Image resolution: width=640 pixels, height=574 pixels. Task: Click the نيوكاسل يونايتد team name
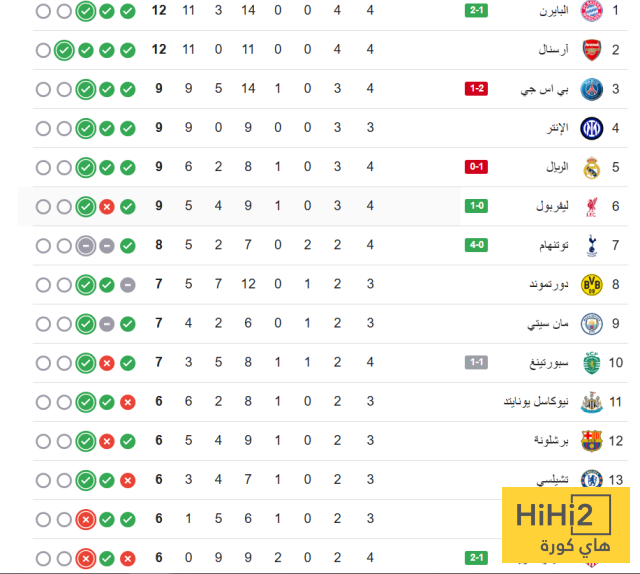click(x=536, y=401)
